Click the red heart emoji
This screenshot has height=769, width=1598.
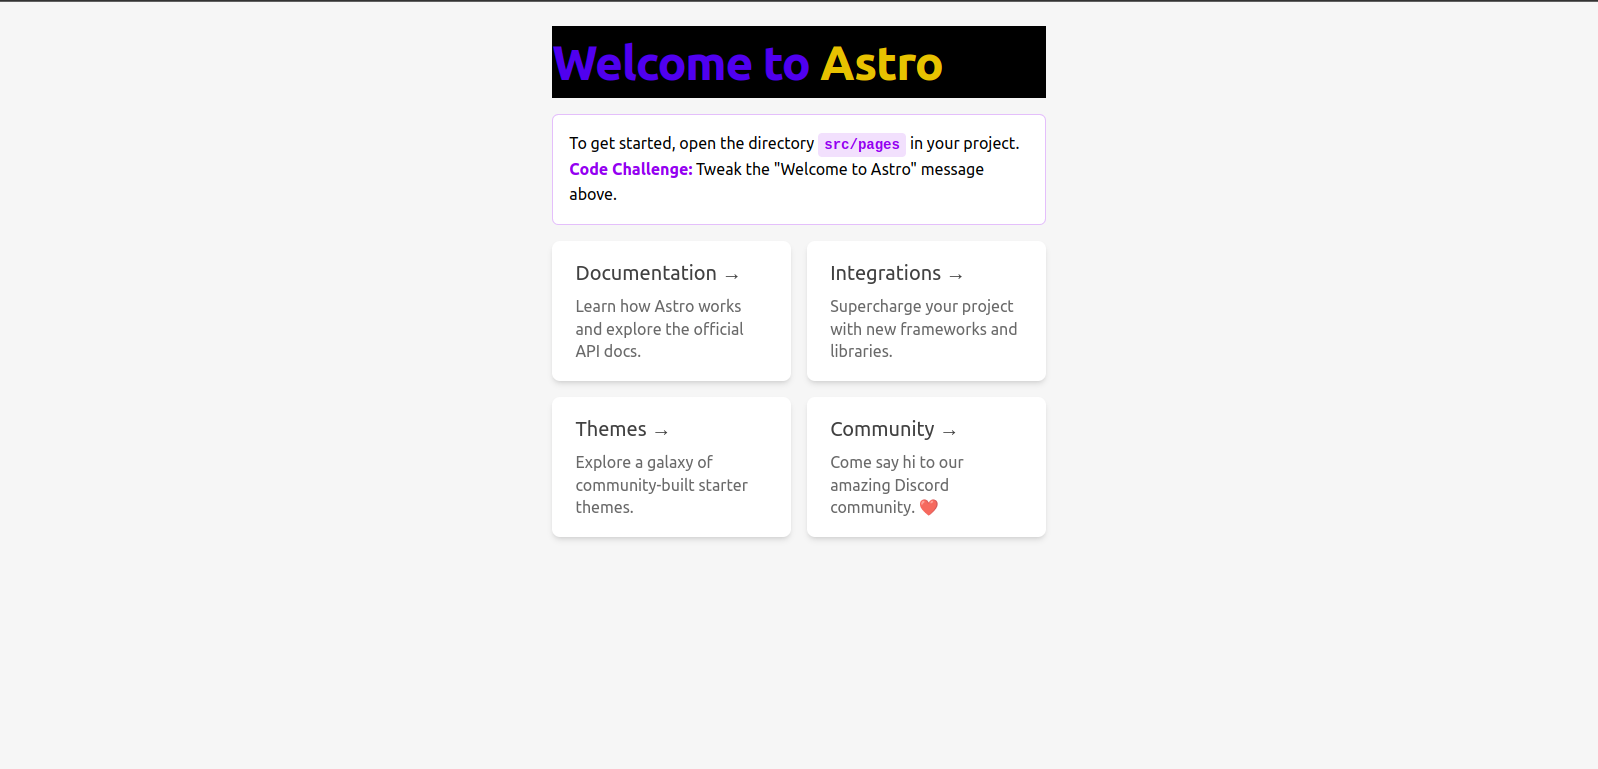[x=929, y=507]
